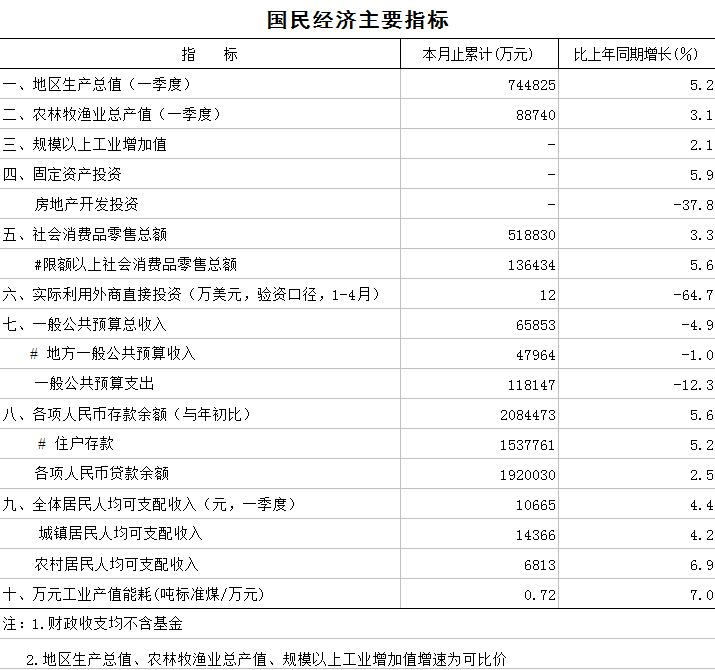Select the value 136434
This screenshot has height=670, width=715.
tap(532, 265)
